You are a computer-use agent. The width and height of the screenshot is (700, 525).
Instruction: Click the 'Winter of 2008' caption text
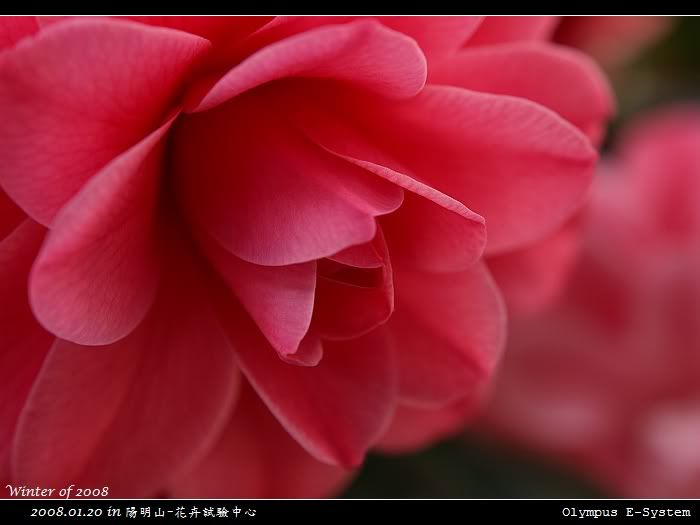pos(57,491)
